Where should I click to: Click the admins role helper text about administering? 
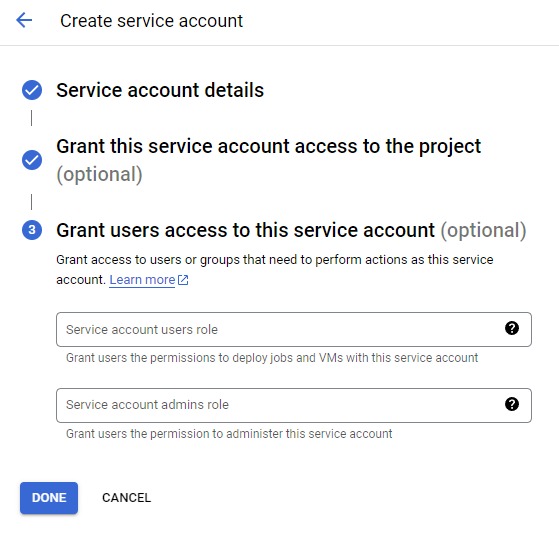coord(229,434)
